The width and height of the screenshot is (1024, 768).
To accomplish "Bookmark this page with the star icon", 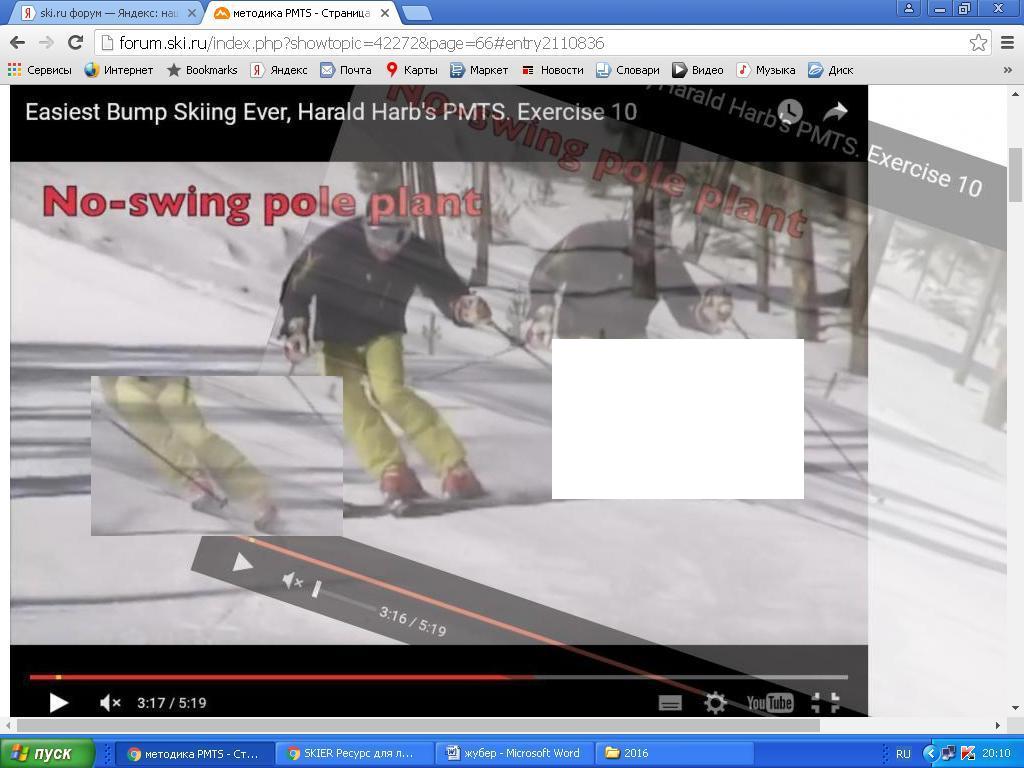I will 978,43.
